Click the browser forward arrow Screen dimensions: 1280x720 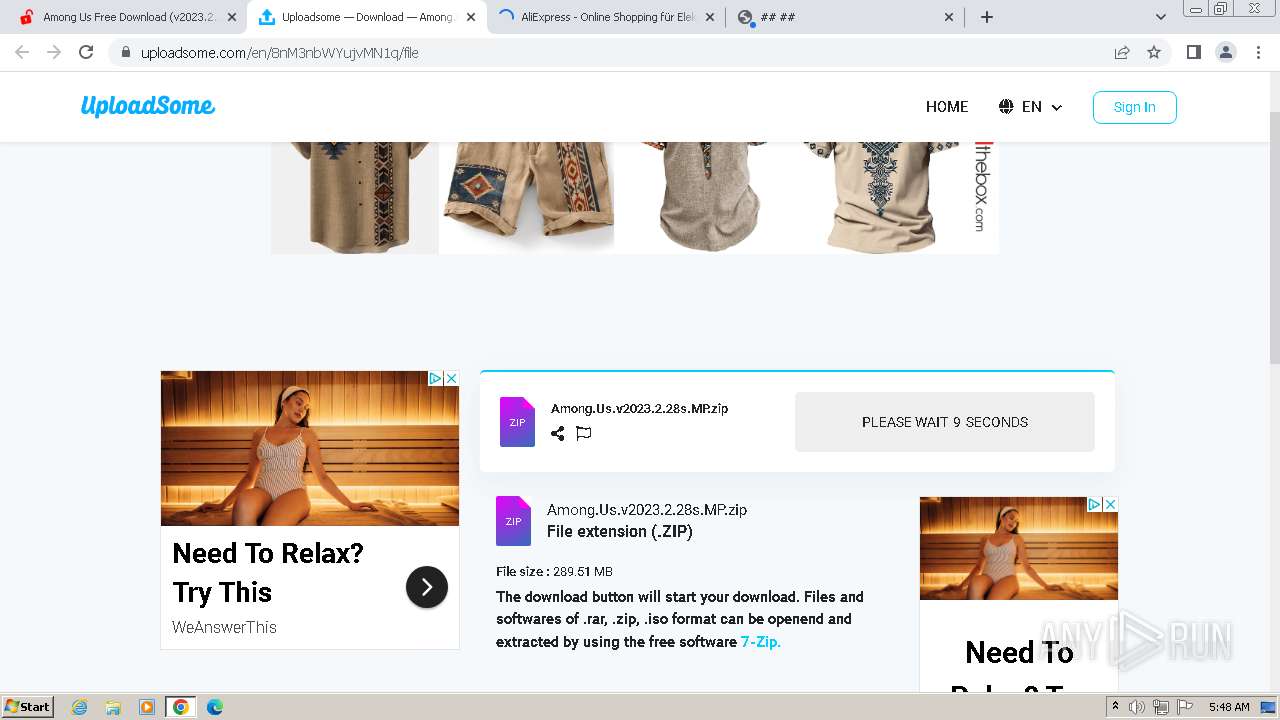coord(54,52)
